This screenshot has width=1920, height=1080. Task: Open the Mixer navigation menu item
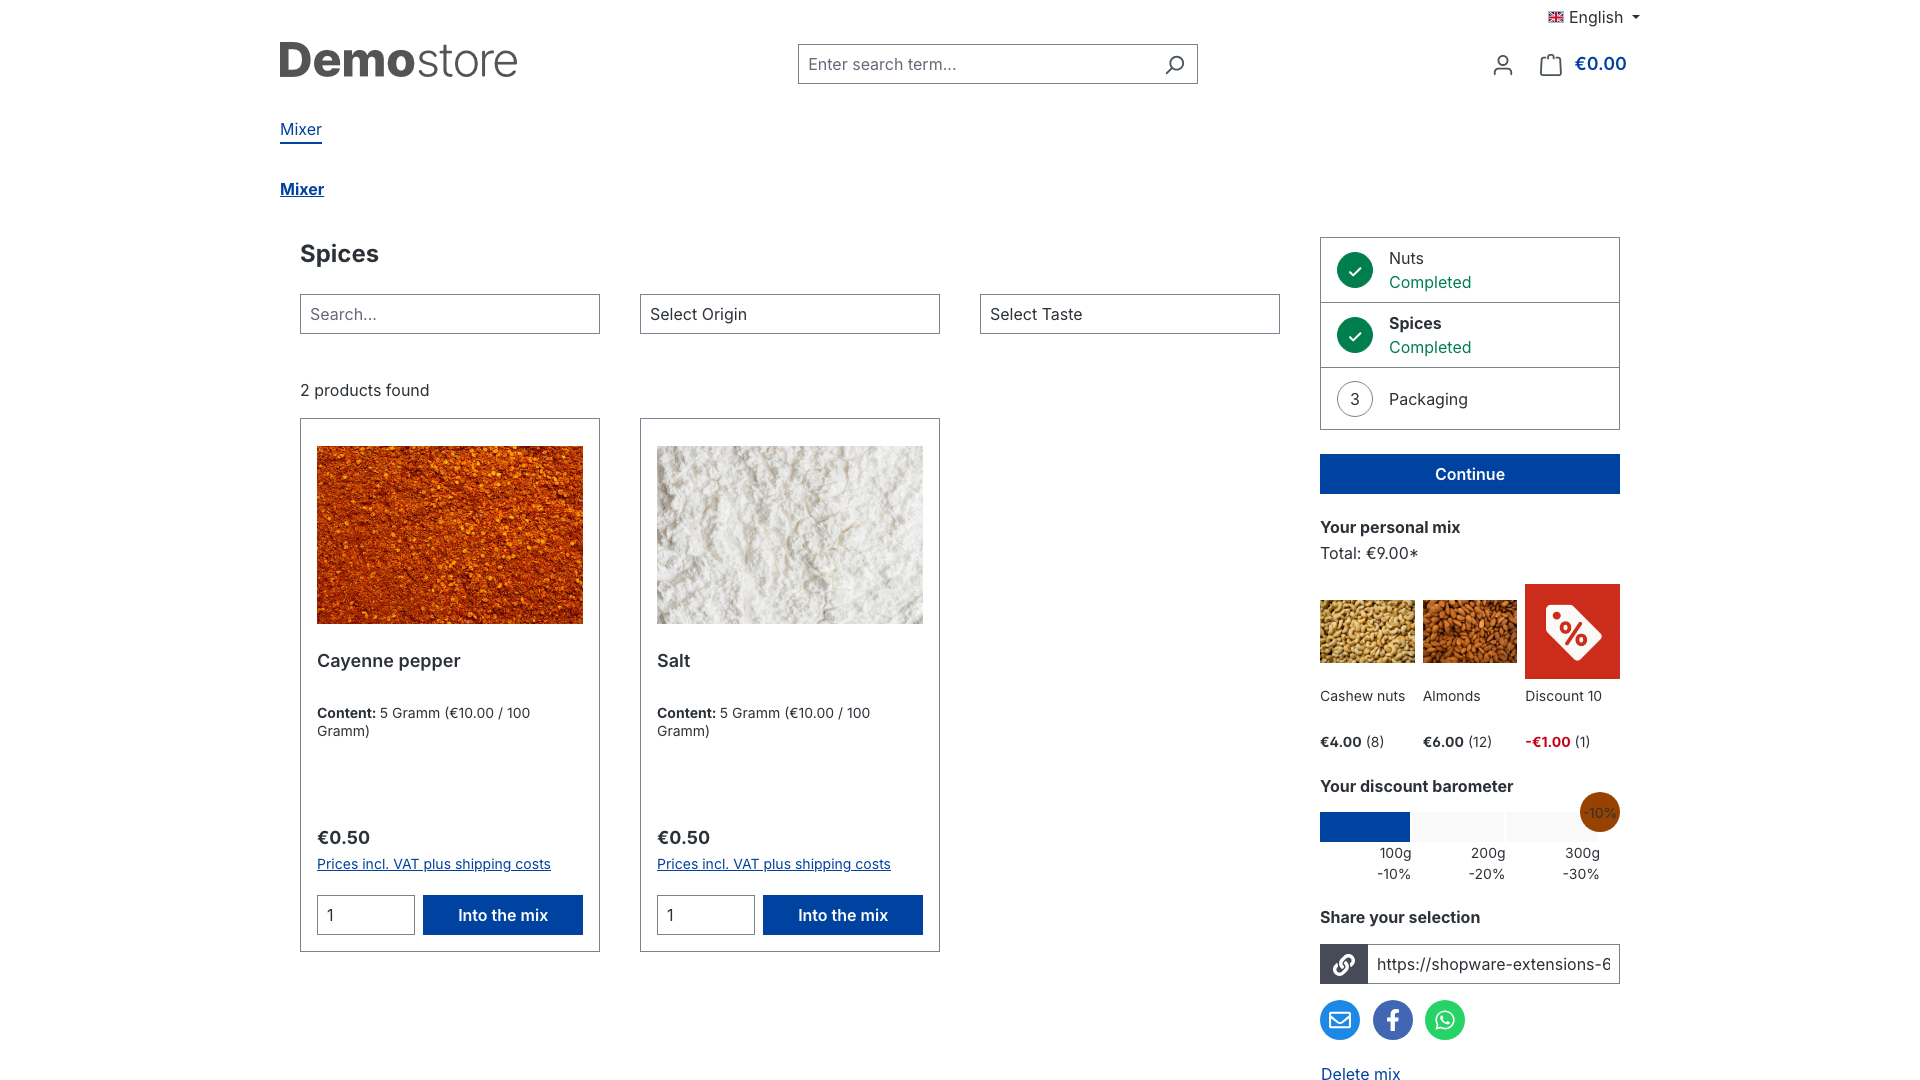tap(301, 129)
